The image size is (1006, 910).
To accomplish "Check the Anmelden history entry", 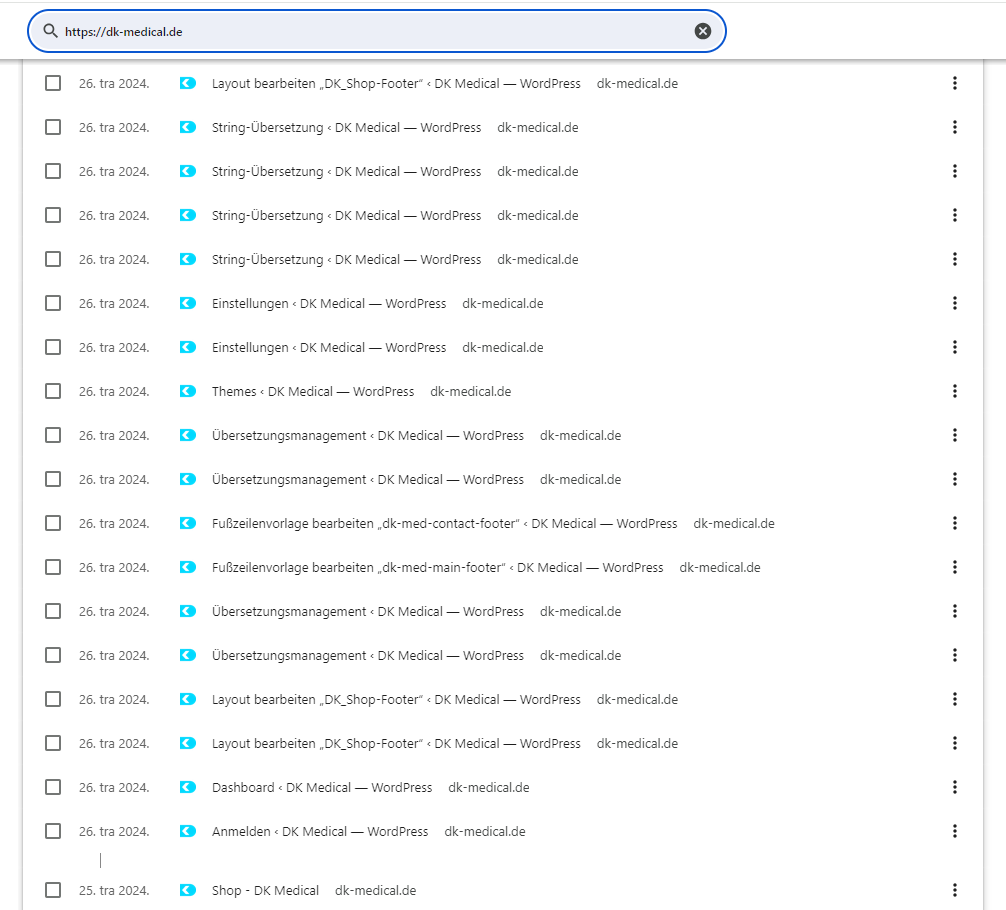I will (53, 831).
